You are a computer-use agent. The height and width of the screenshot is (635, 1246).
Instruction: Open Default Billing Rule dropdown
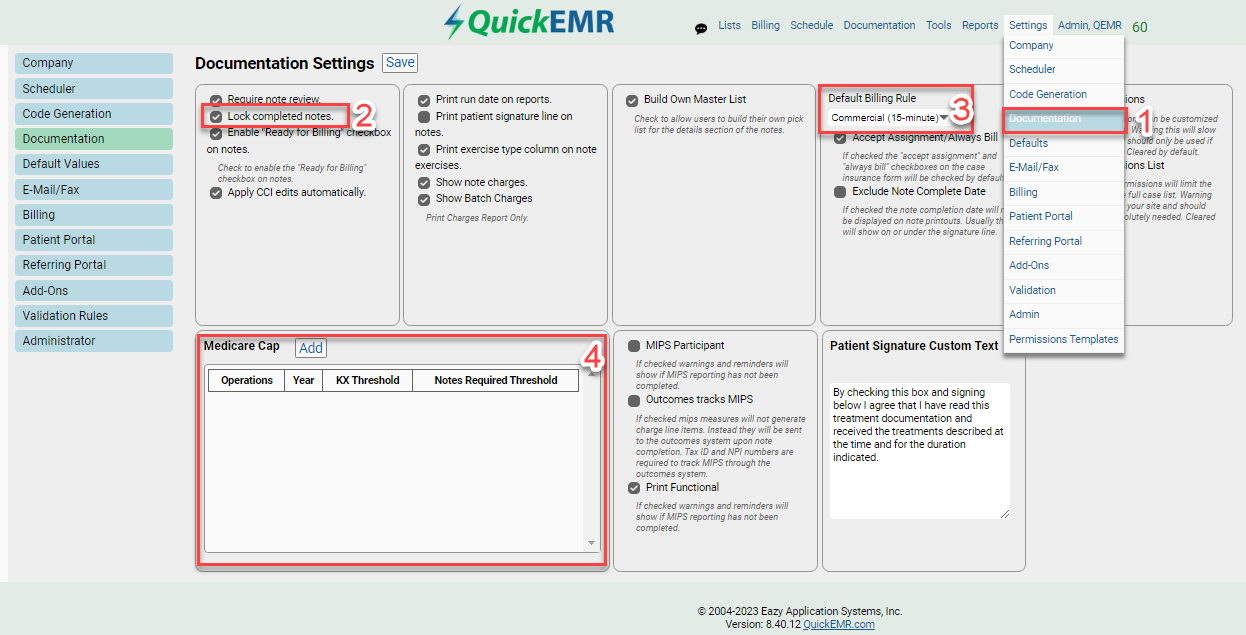889,118
